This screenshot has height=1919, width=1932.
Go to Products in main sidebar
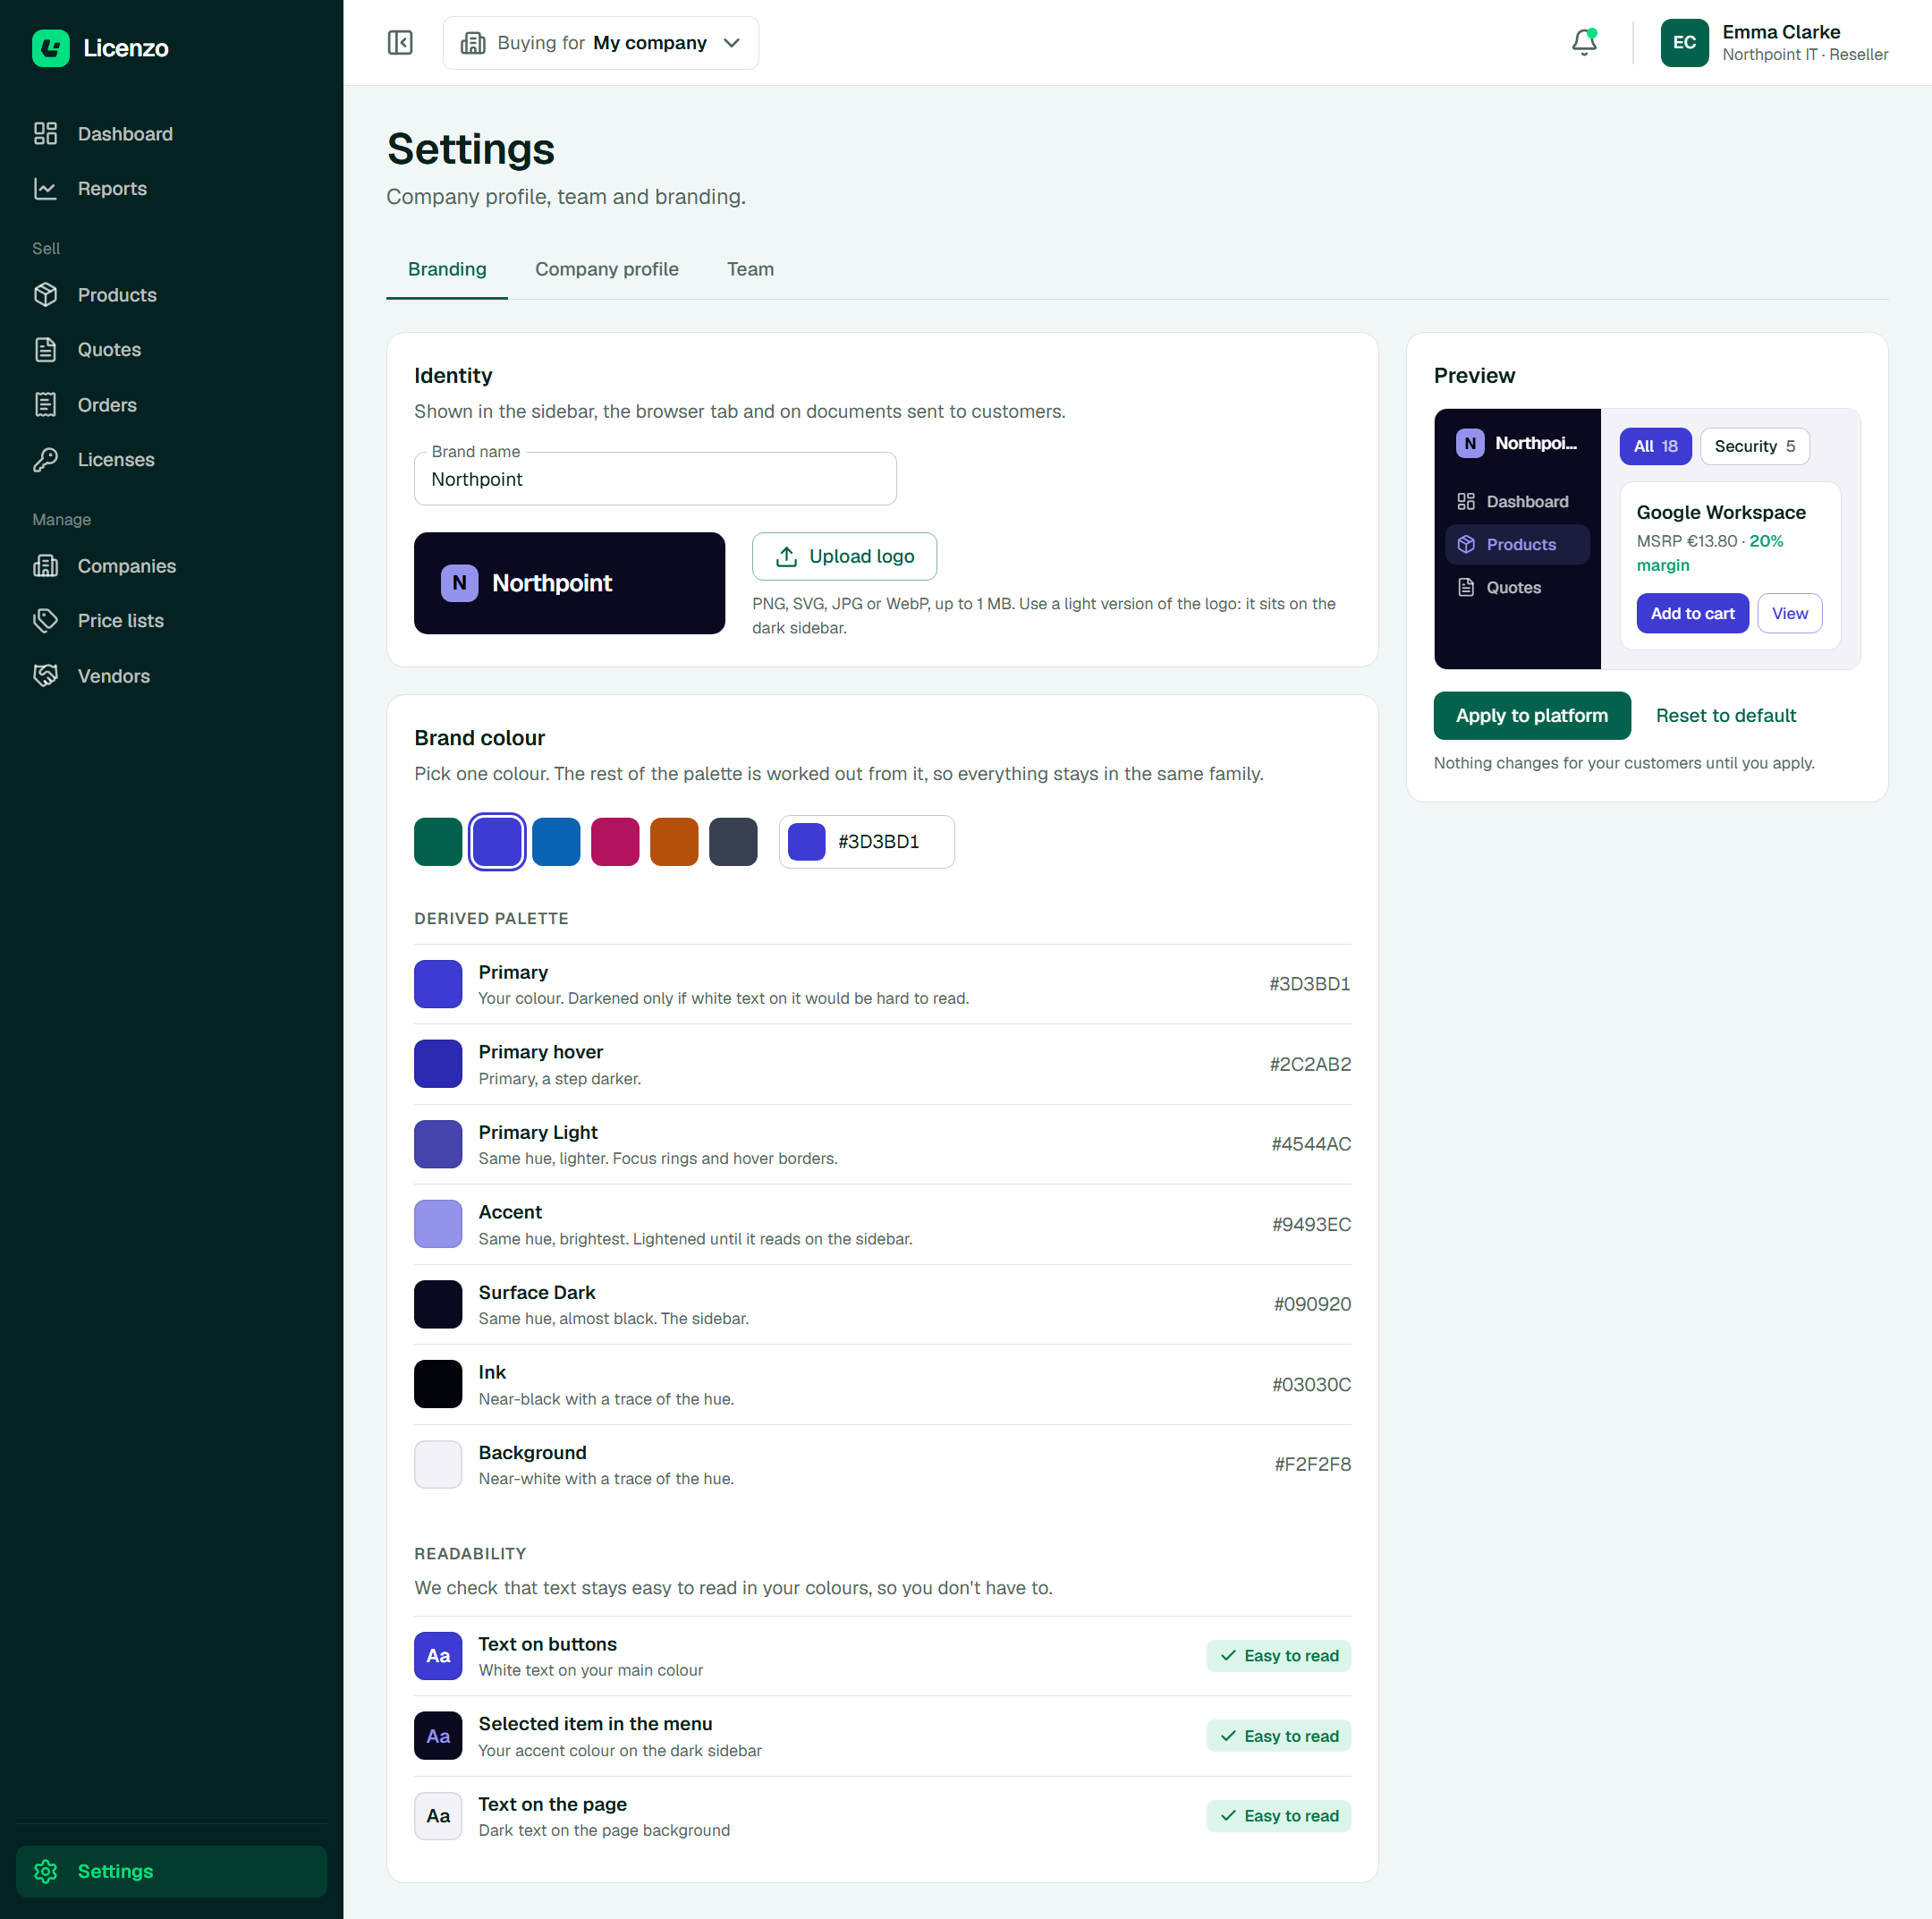pyautogui.click(x=171, y=295)
